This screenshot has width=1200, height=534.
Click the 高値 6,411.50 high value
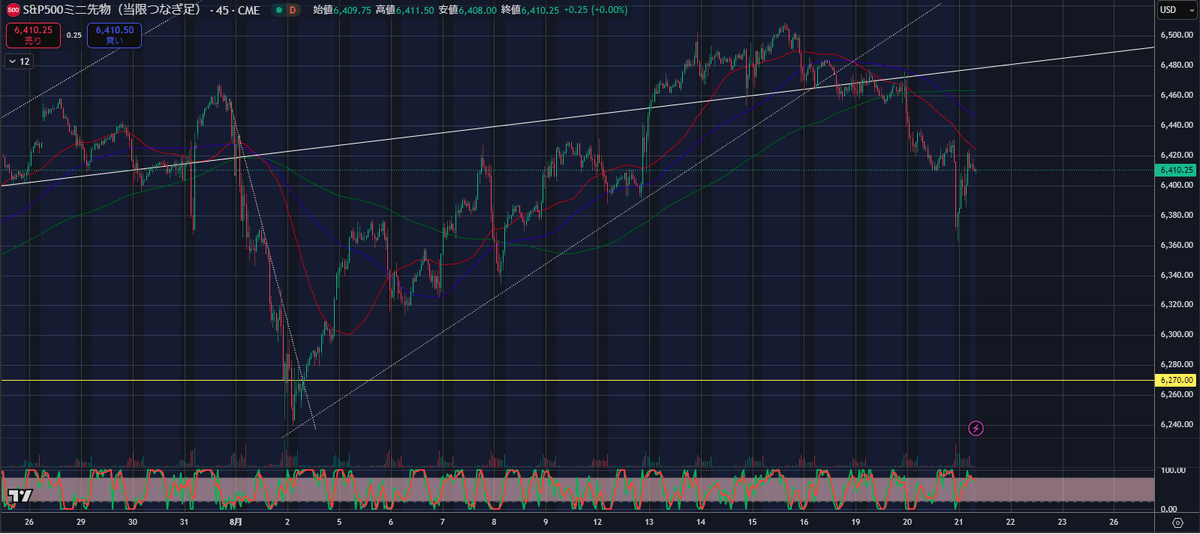(403, 10)
